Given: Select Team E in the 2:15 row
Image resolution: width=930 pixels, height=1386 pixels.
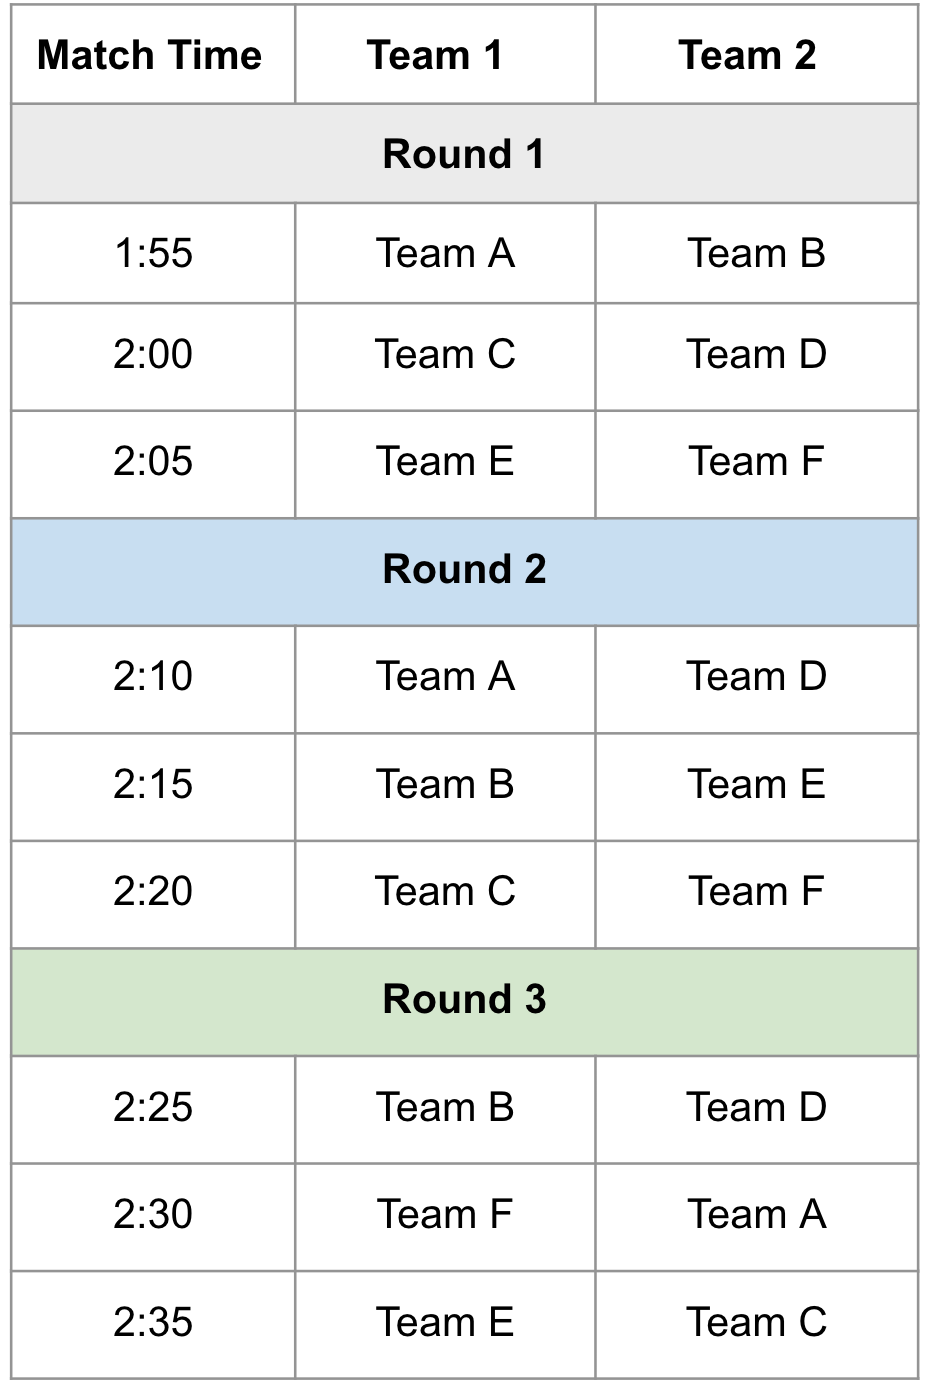Looking at the screenshot, I should click(x=756, y=785).
